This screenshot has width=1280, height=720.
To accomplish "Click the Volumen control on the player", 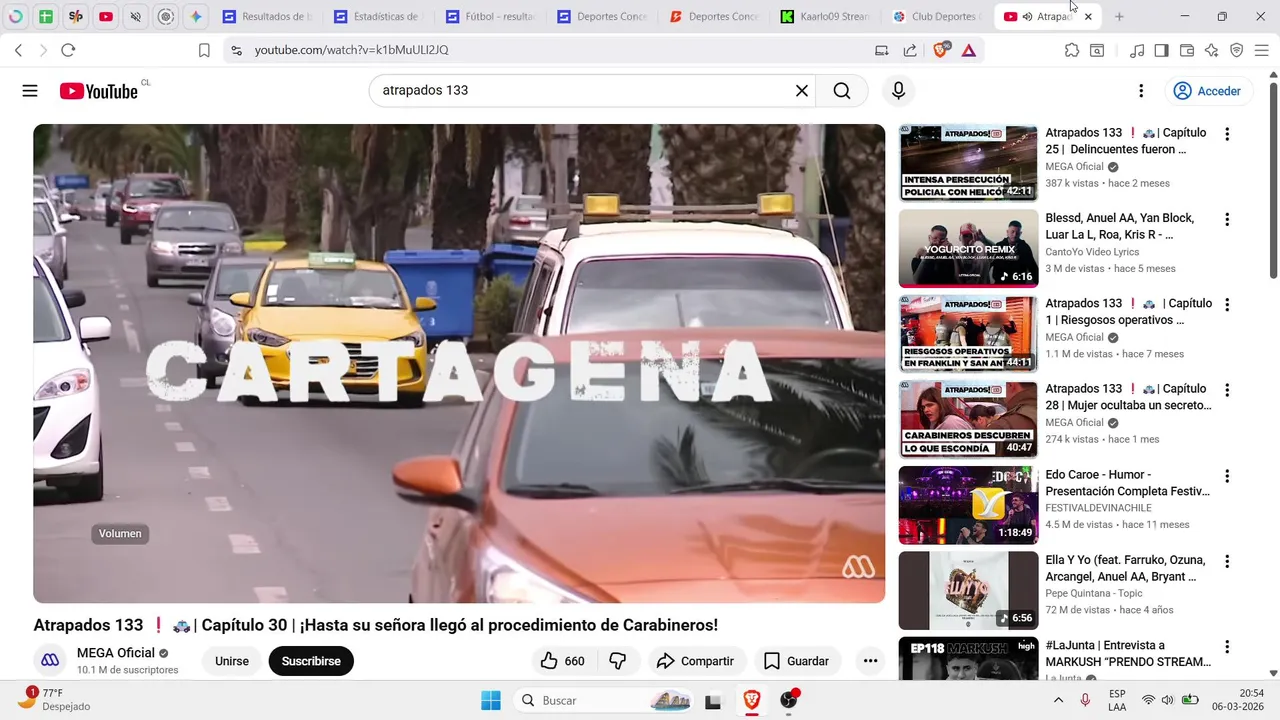I will [x=120, y=534].
